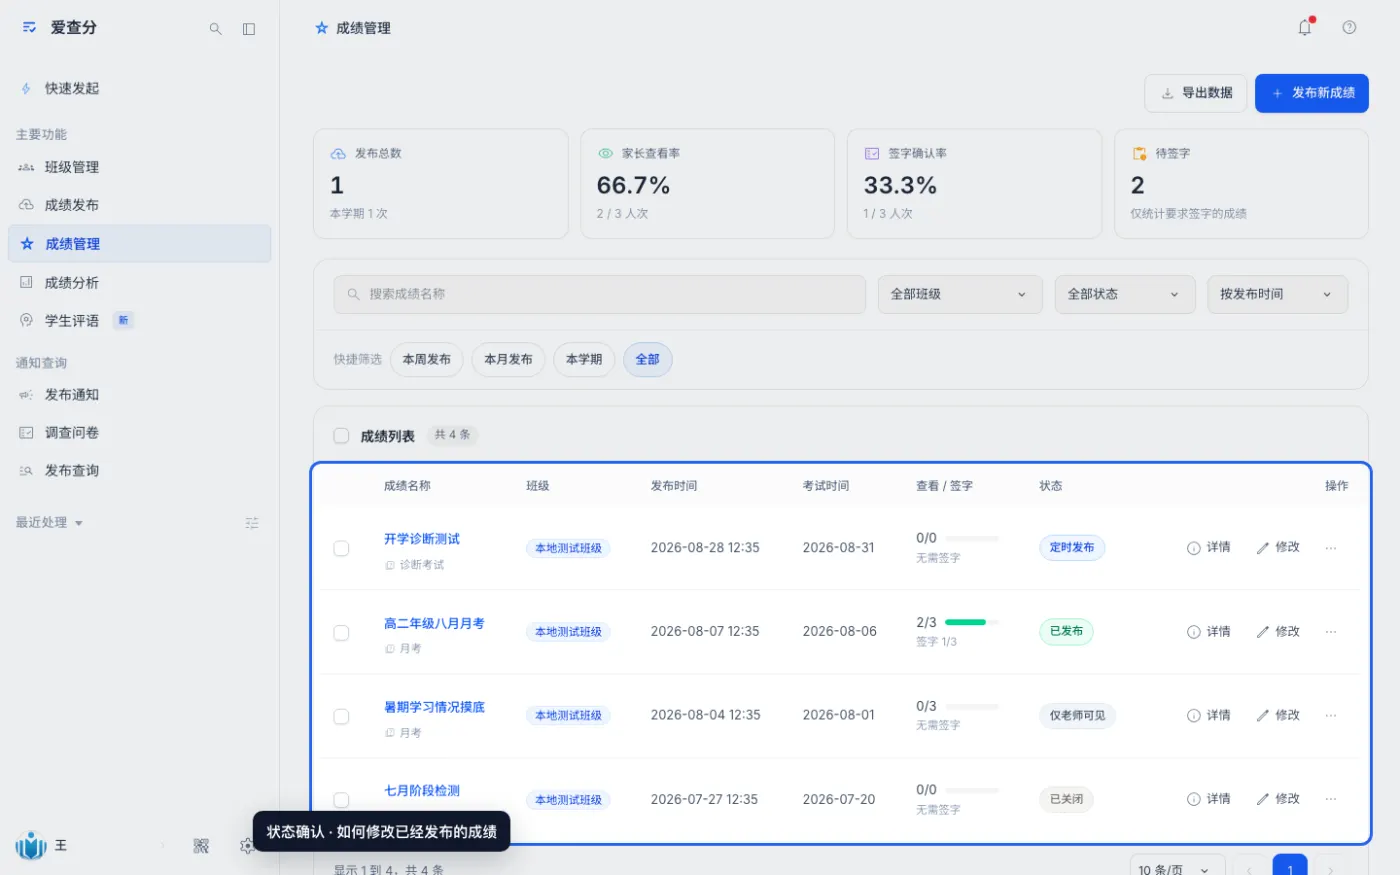Image resolution: width=1400 pixels, height=875 pixels.
Task: Click 修改 for 开学诊断测试
Action: click(1278, 548)
